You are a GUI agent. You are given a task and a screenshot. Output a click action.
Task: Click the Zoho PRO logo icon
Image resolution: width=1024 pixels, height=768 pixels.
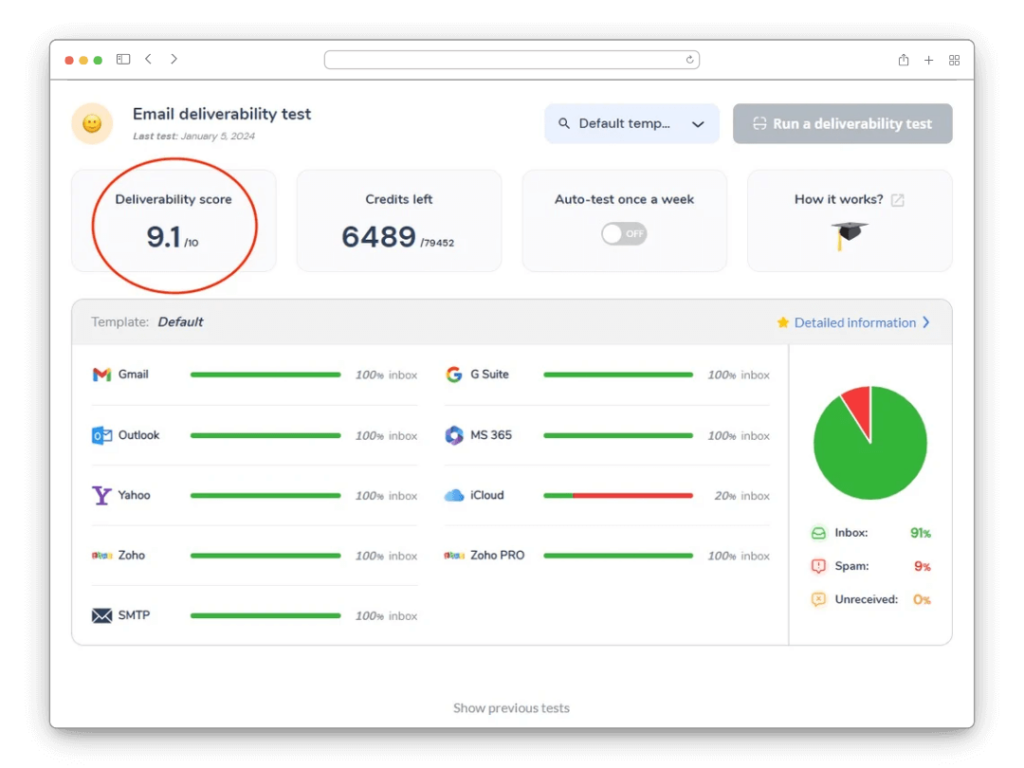pyautogui.click(x=454, y=555)
